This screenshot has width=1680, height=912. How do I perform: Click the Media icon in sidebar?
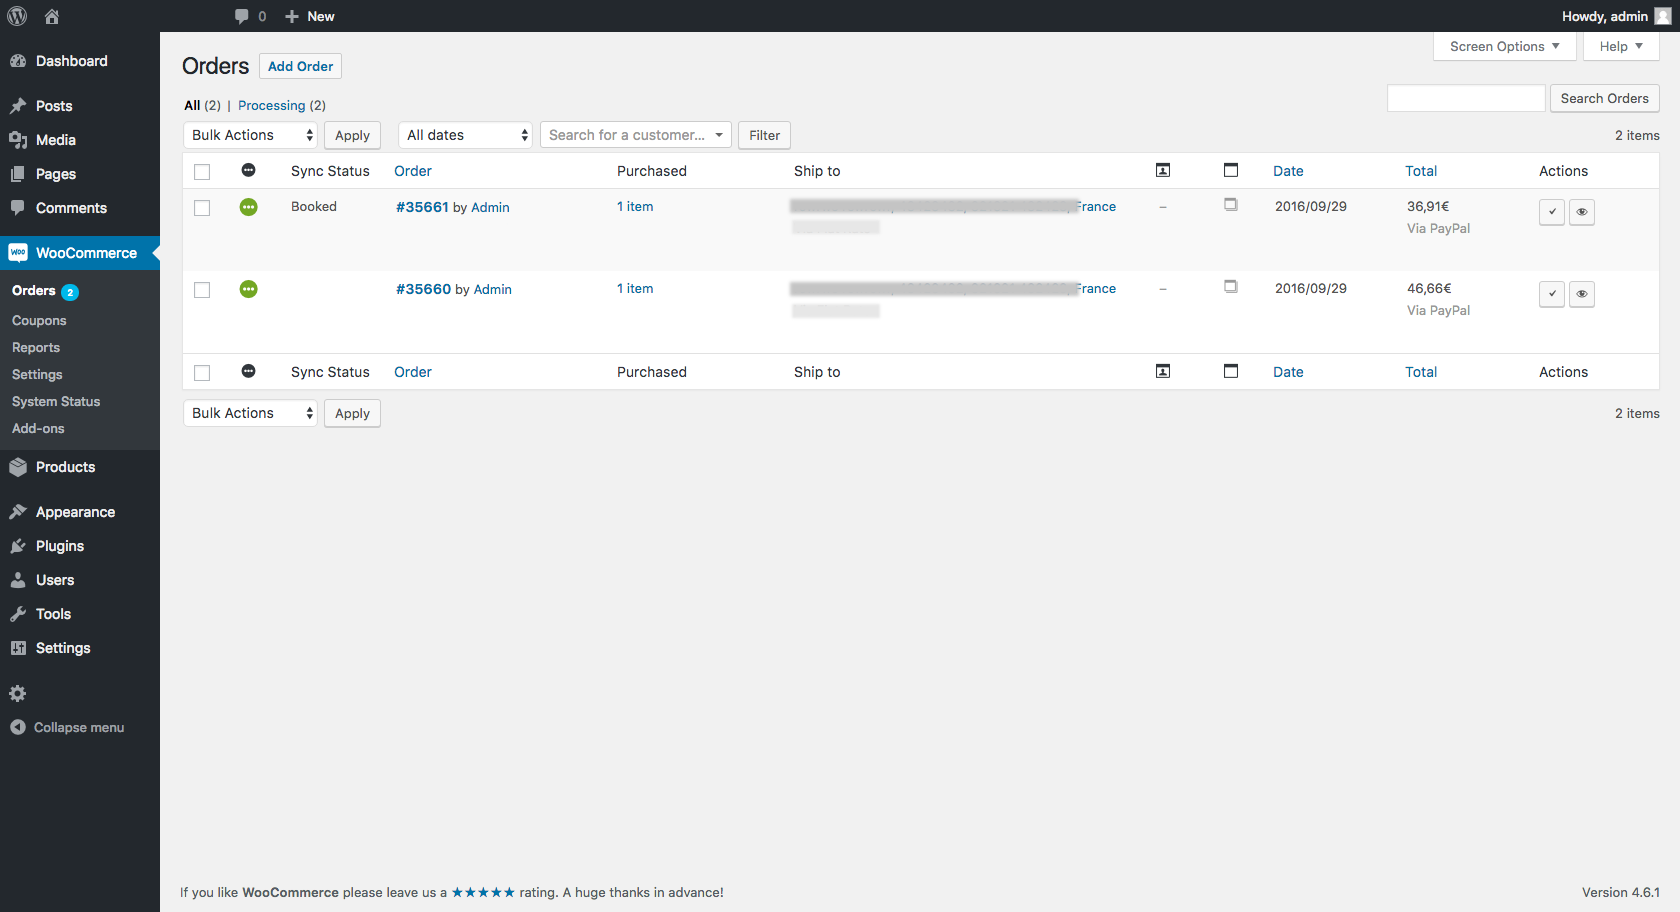[18, 140]
